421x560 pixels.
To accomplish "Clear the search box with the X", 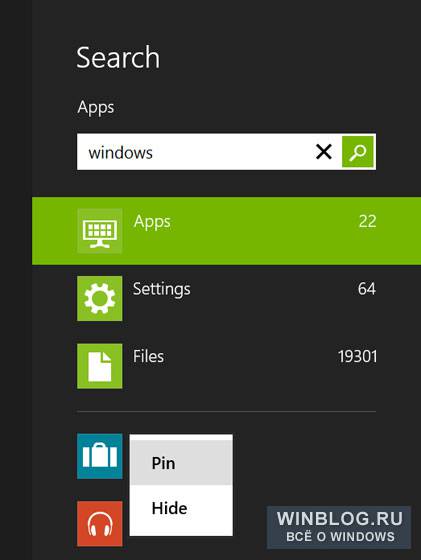I will 324,152.
